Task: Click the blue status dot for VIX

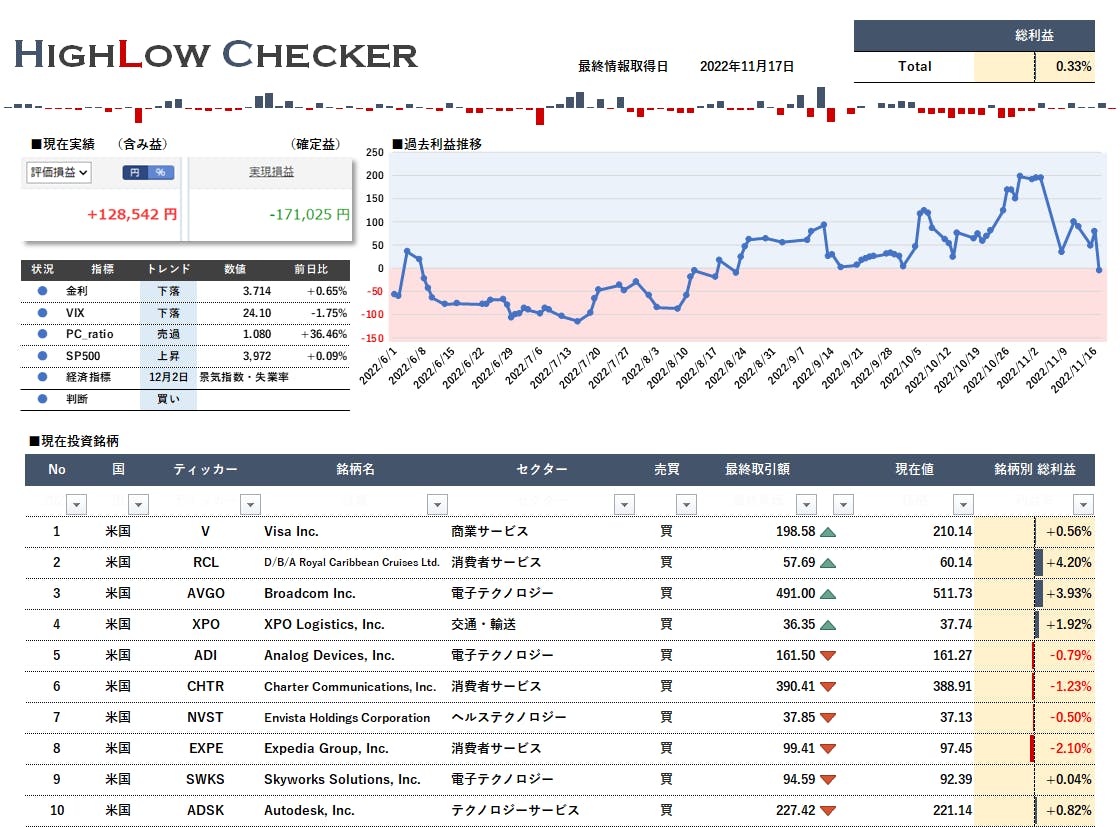Action: pyautogui.click(x=42, y=313)
